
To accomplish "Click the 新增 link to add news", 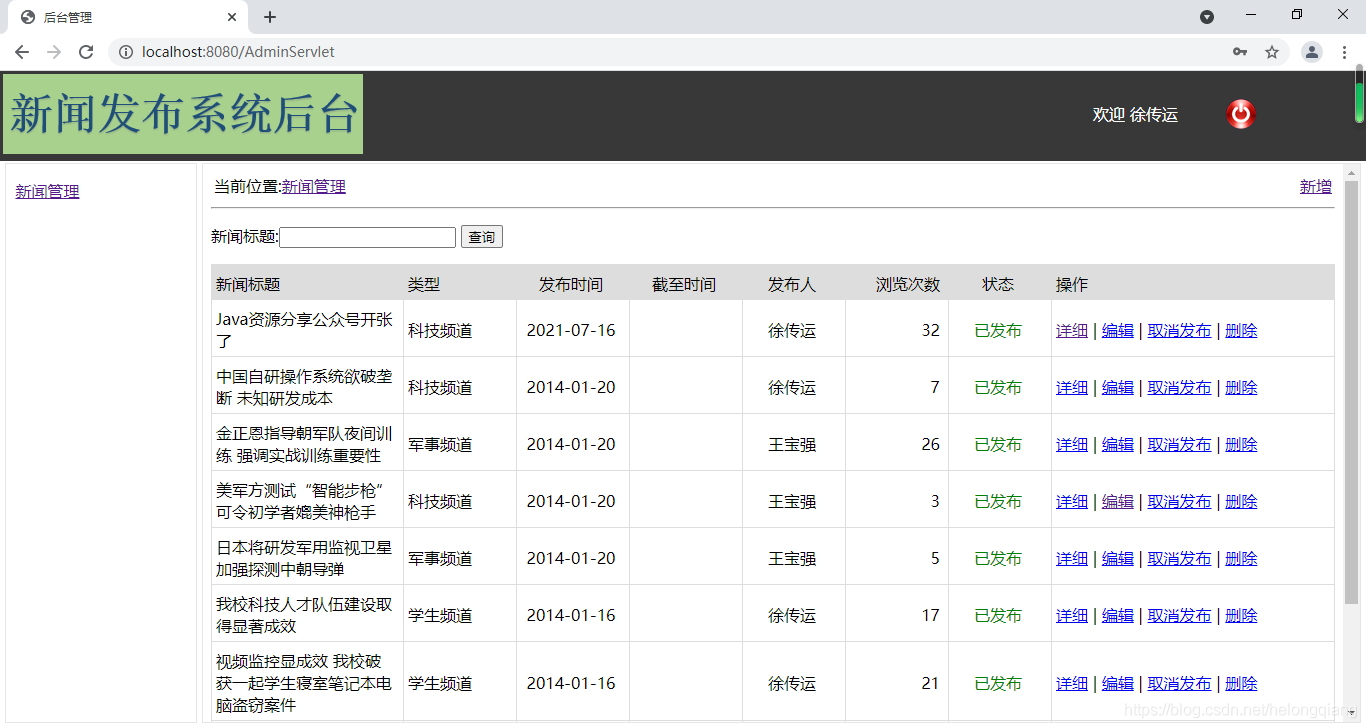I will tap(1315, 186).
